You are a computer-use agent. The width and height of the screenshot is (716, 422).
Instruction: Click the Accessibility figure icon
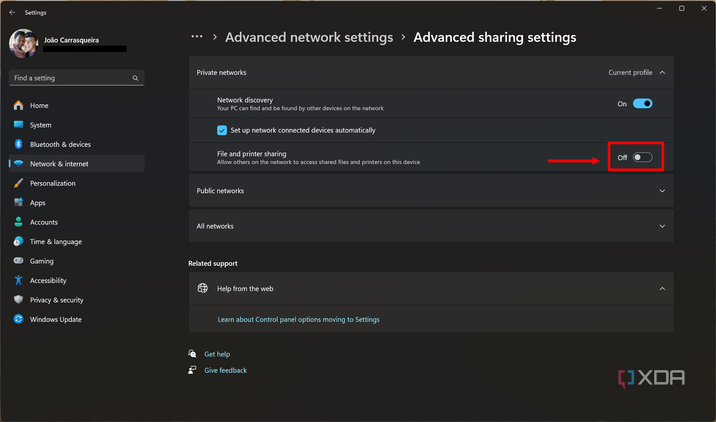click(x=18, y=280)
